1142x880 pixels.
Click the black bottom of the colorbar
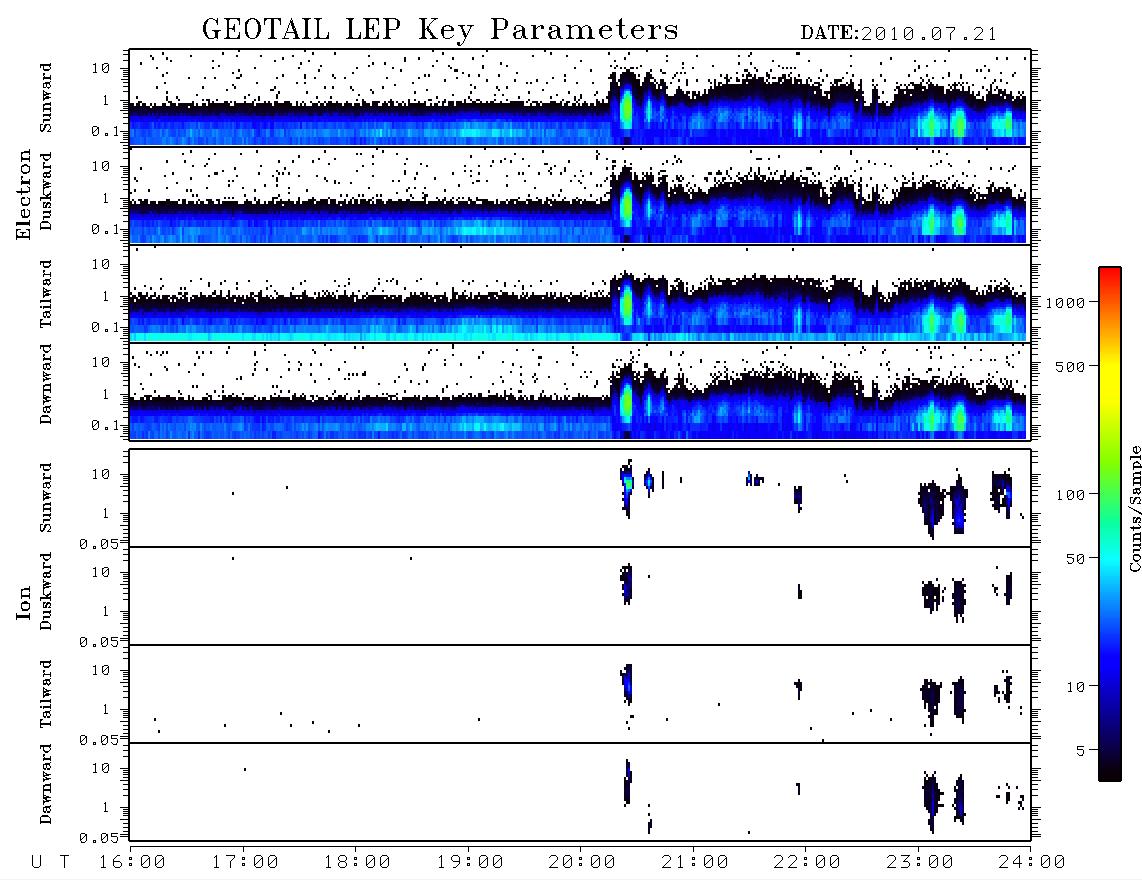[x=1110, y=772]
